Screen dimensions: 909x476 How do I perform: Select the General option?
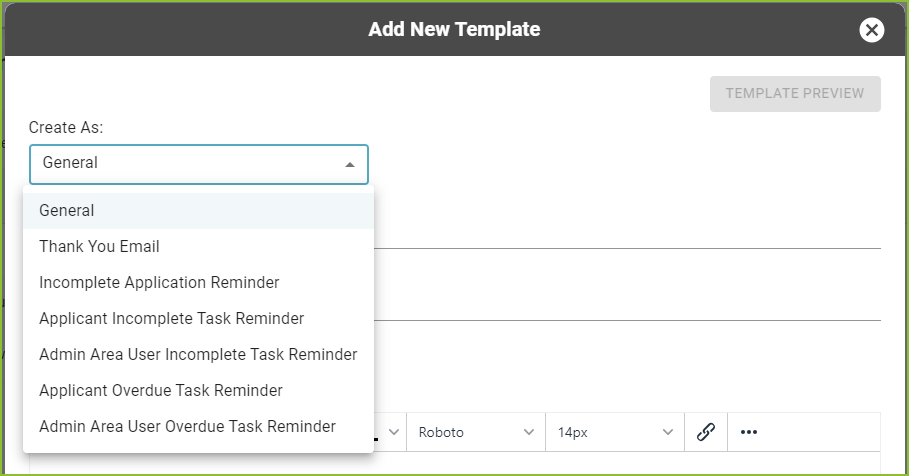(198, 210)
